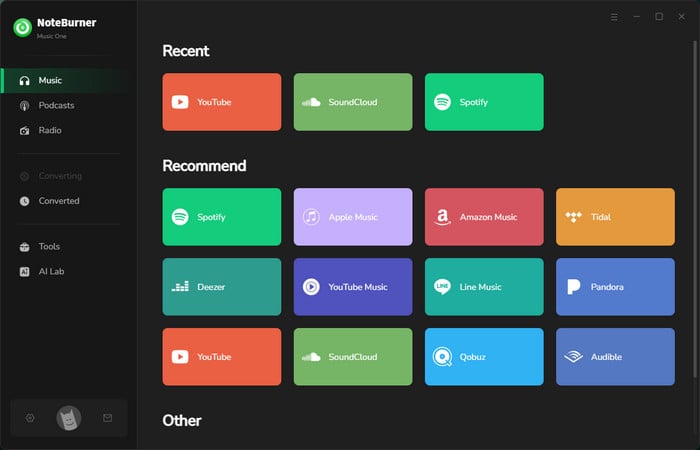Click the NoteBurner logo icon
Screen dimensions: 700x450
(22, 27)
